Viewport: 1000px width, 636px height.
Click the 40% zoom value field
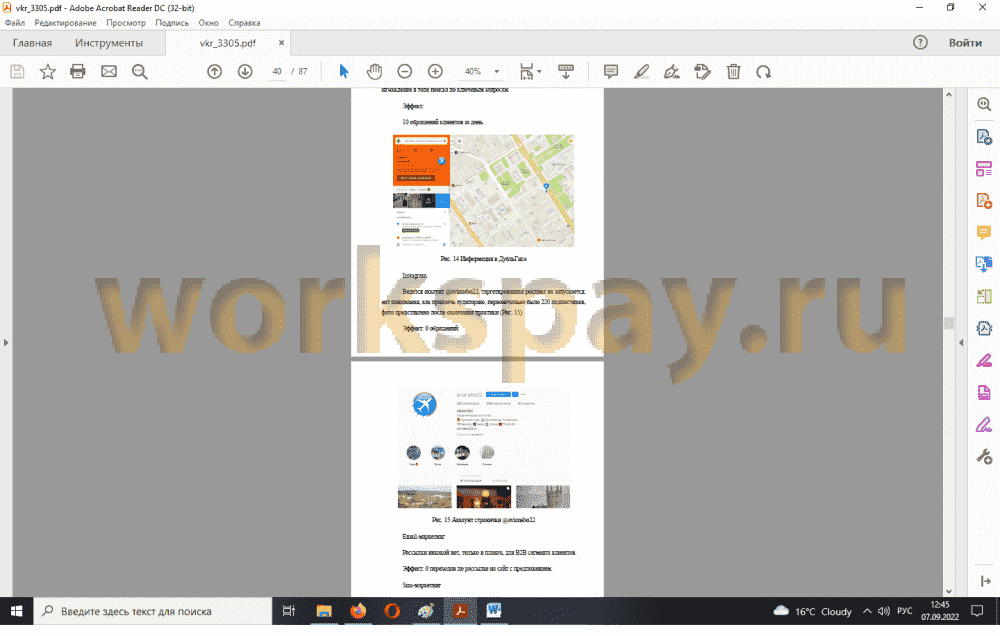pyautogui.click(x=473, y=71)
